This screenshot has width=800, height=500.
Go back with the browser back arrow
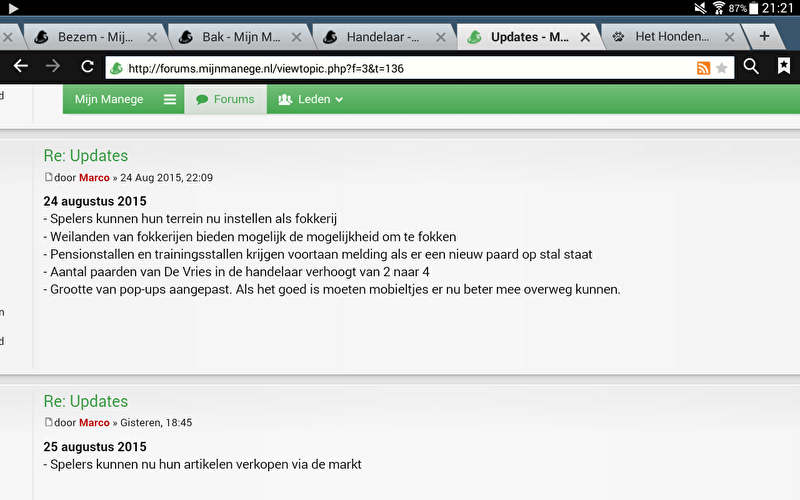(20, 66)
